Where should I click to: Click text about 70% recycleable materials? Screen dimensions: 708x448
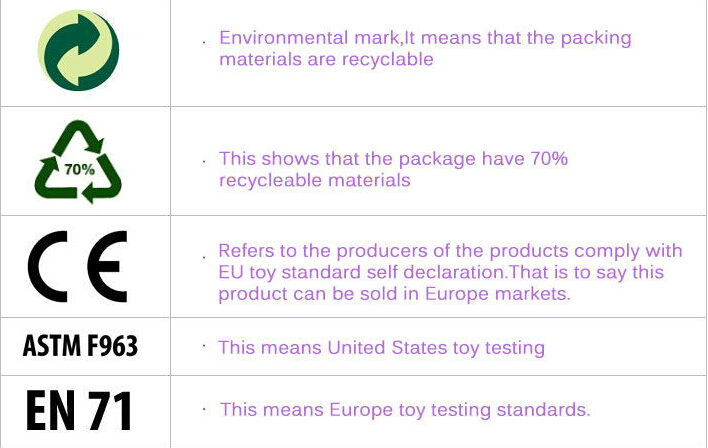click(393, 169)
